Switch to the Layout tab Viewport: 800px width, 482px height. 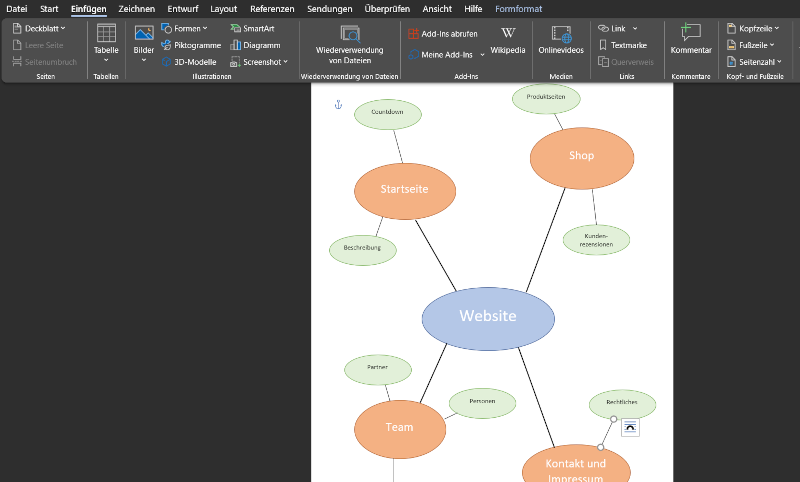(x=224, y=9)
